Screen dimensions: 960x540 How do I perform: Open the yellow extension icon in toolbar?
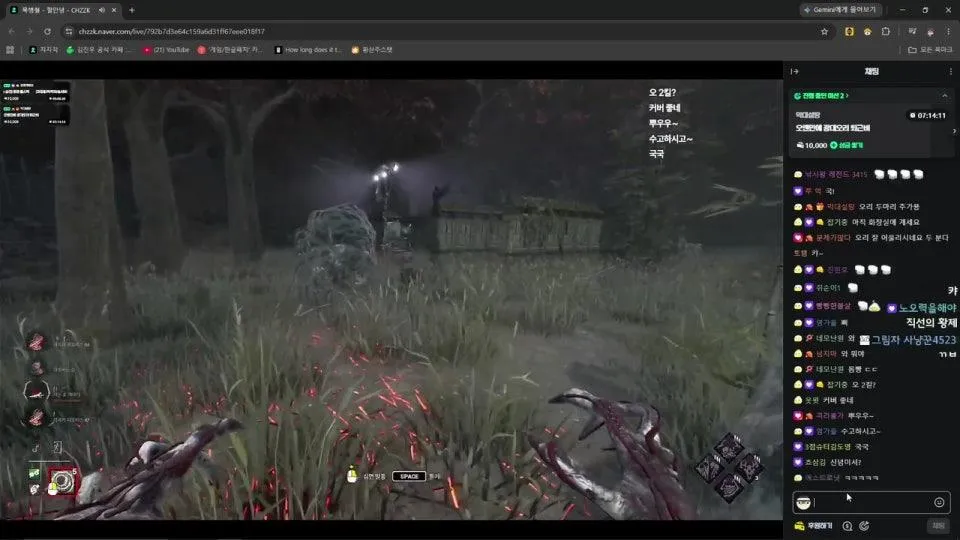(849, 31)
